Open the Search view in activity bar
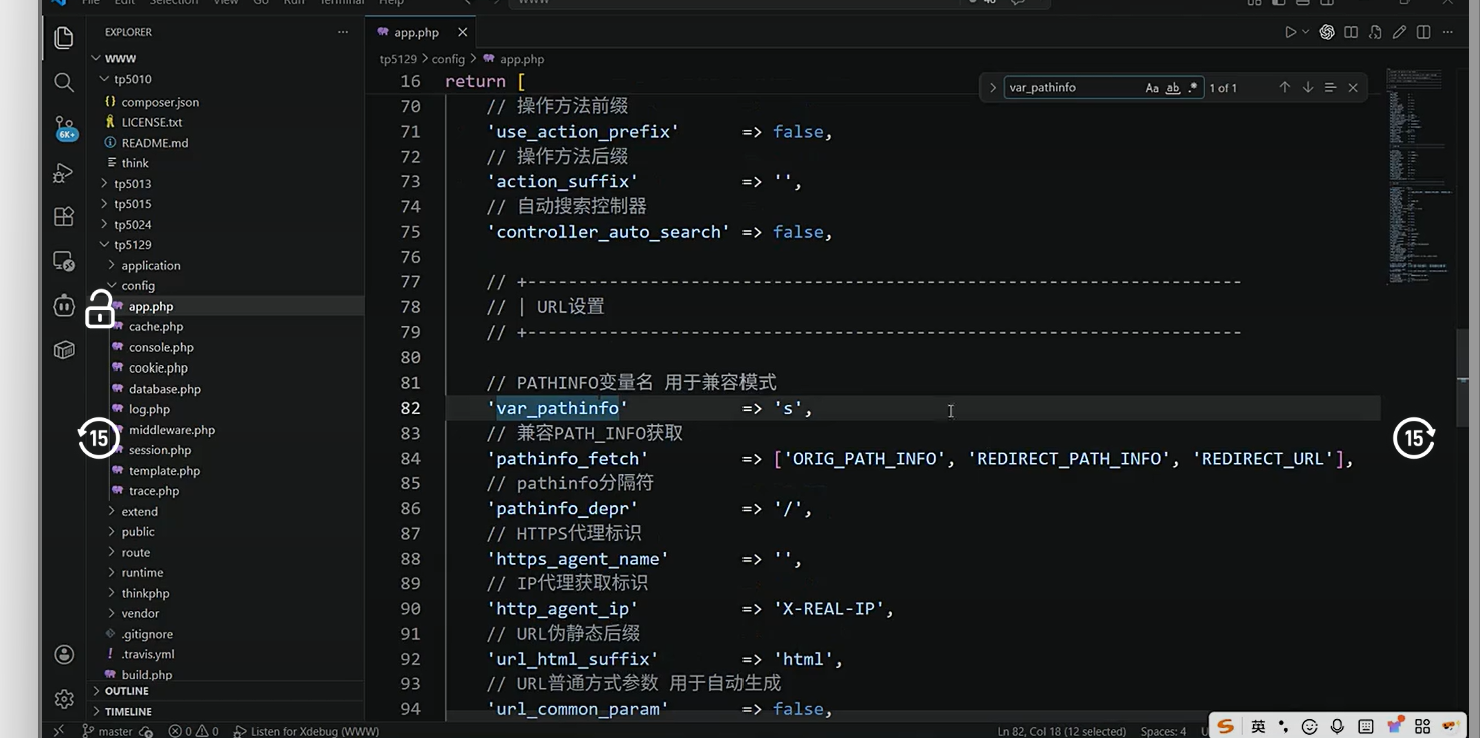 coord(64,82)
